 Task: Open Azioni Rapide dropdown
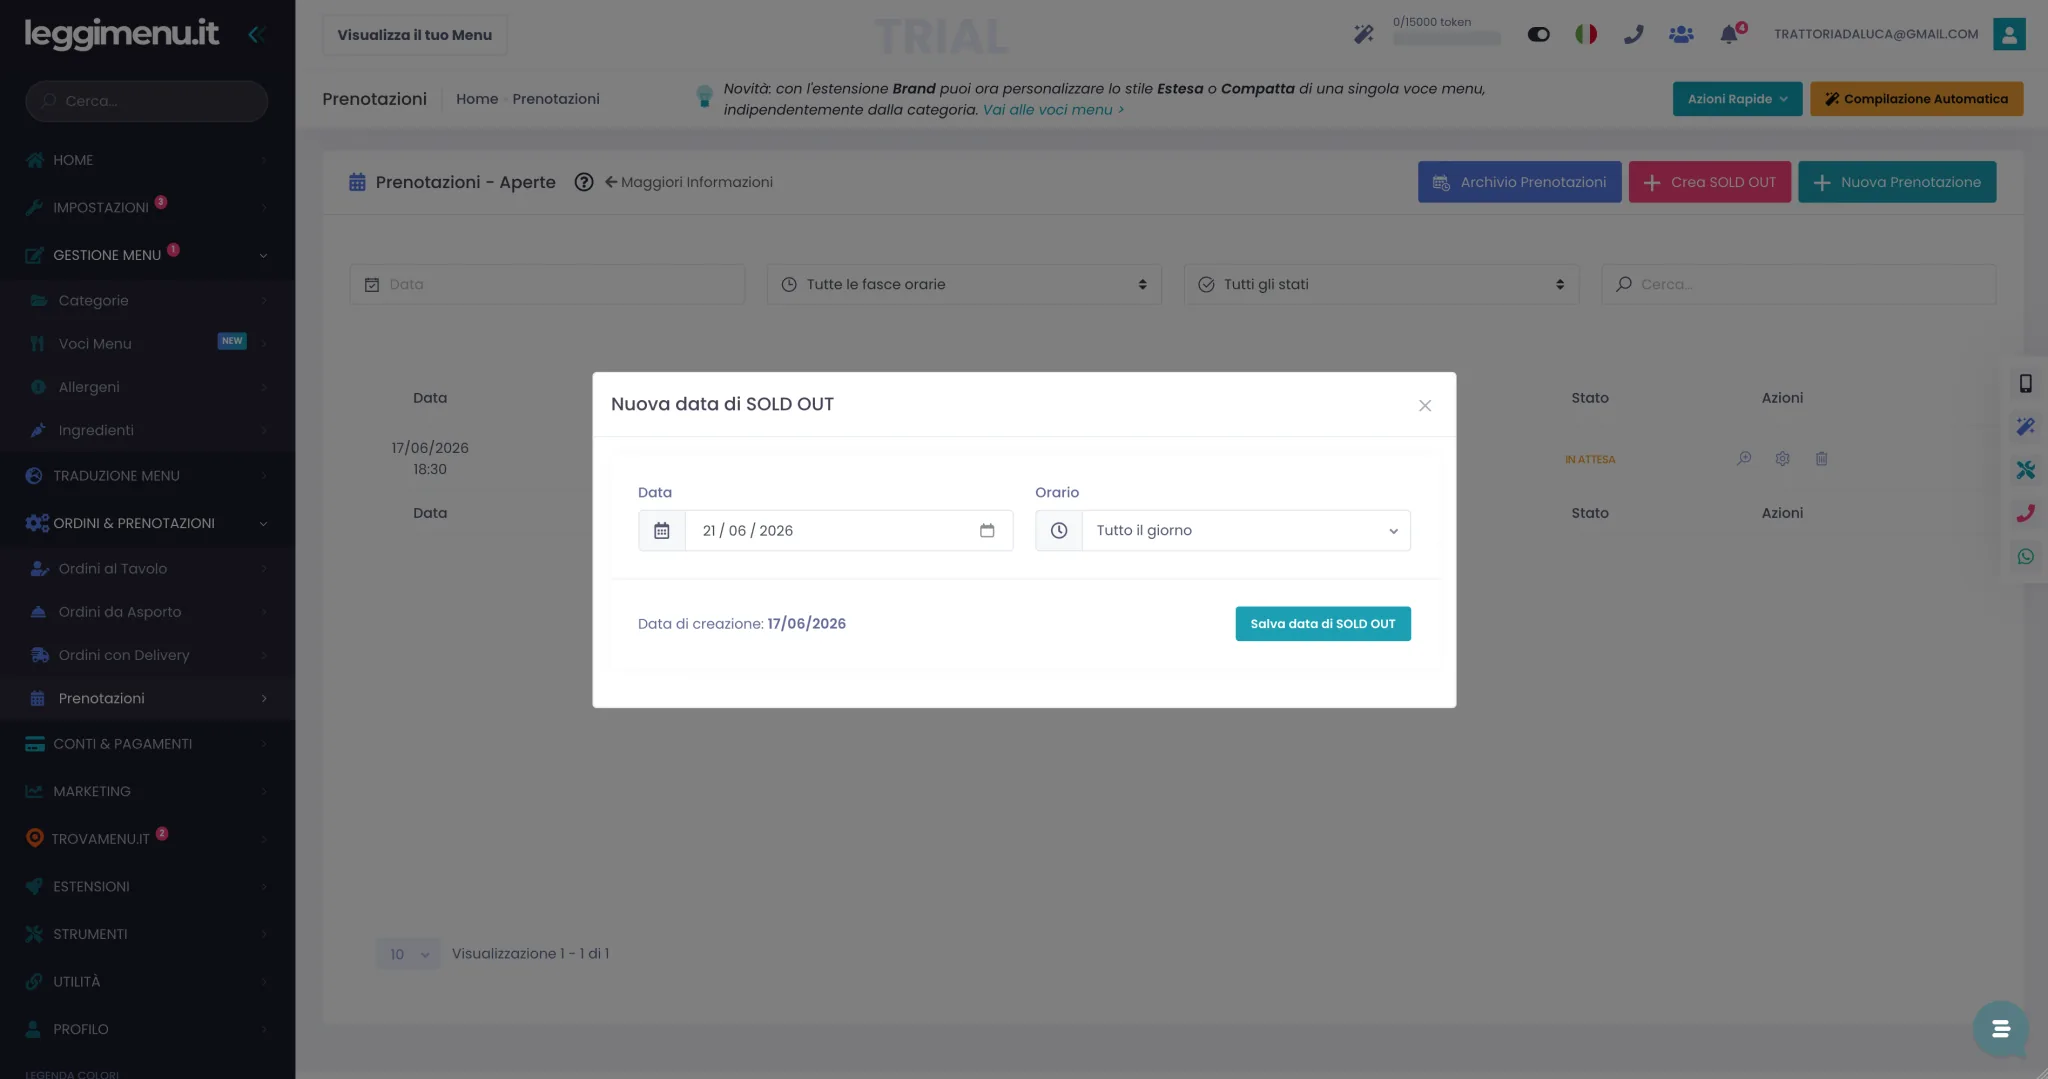(1737, 99)
